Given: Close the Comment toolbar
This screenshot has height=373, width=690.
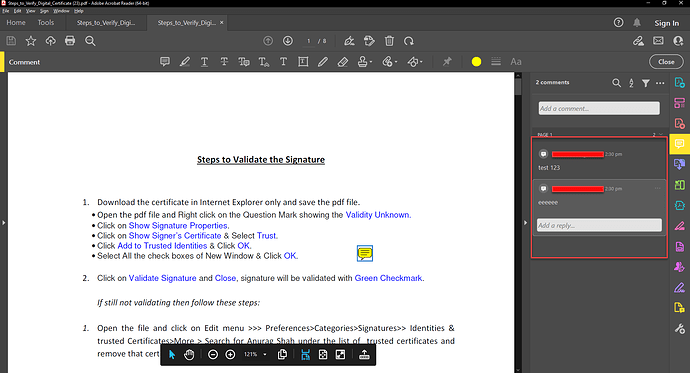Looking at the screenshot, I should click(666, 62).
